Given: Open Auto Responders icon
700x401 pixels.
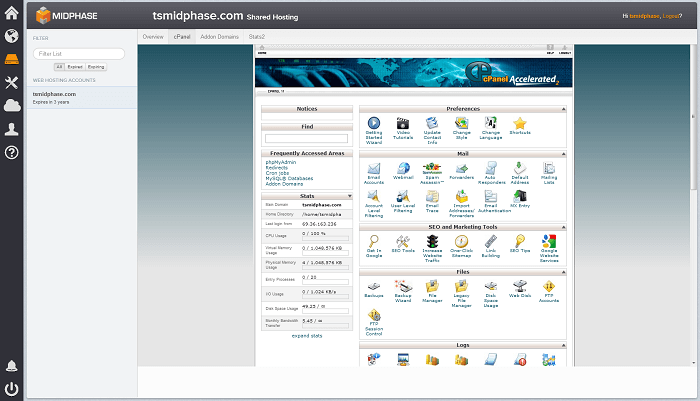Looking at the screenshot, I should [491, 168].
